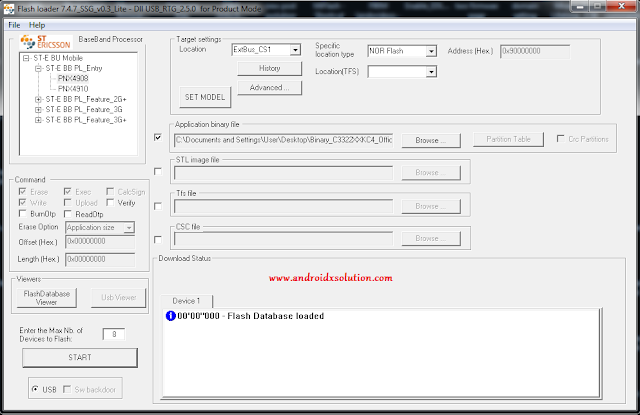
Task: Click the Flash loader title bar app icon
Action: (x=9, y=9)
